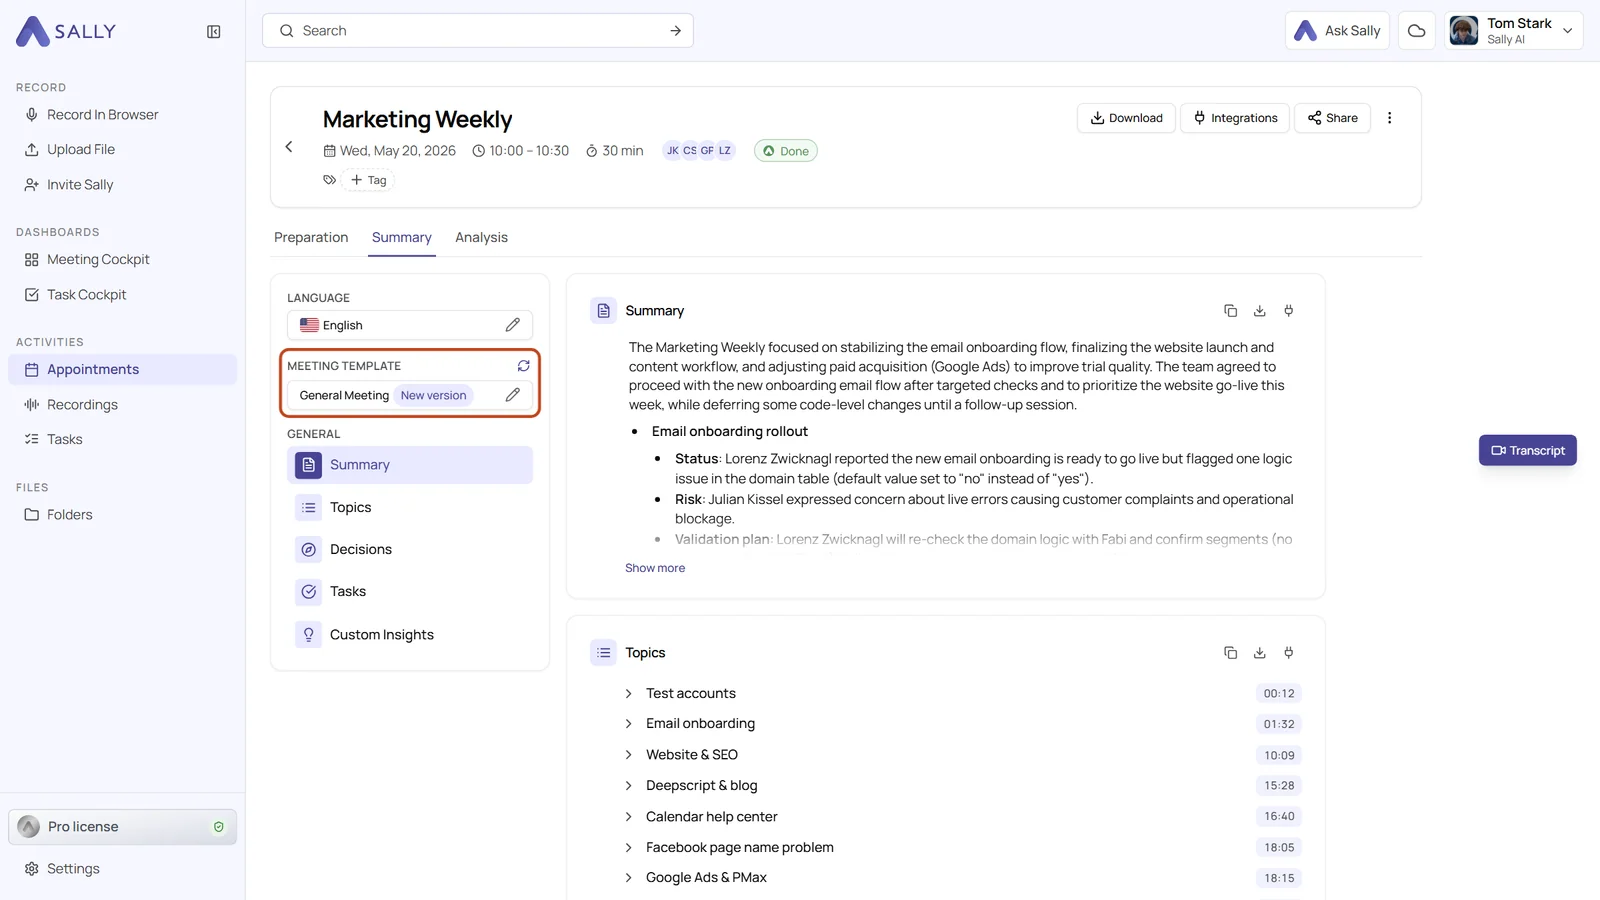This screenshot has height=900, width=1600.
Task: Open the Integrations button
Action: pyautogui.click(x=1235, y=118)
